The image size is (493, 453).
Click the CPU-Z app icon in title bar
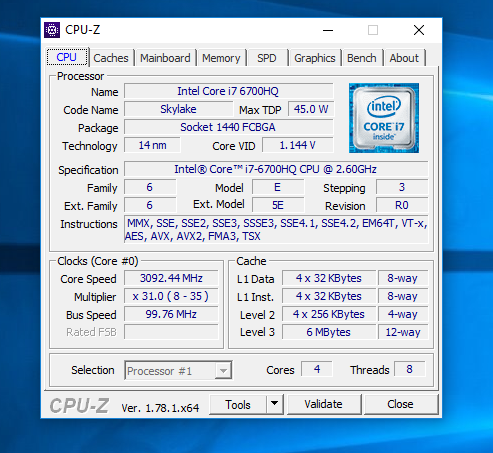tap(52, 30)
